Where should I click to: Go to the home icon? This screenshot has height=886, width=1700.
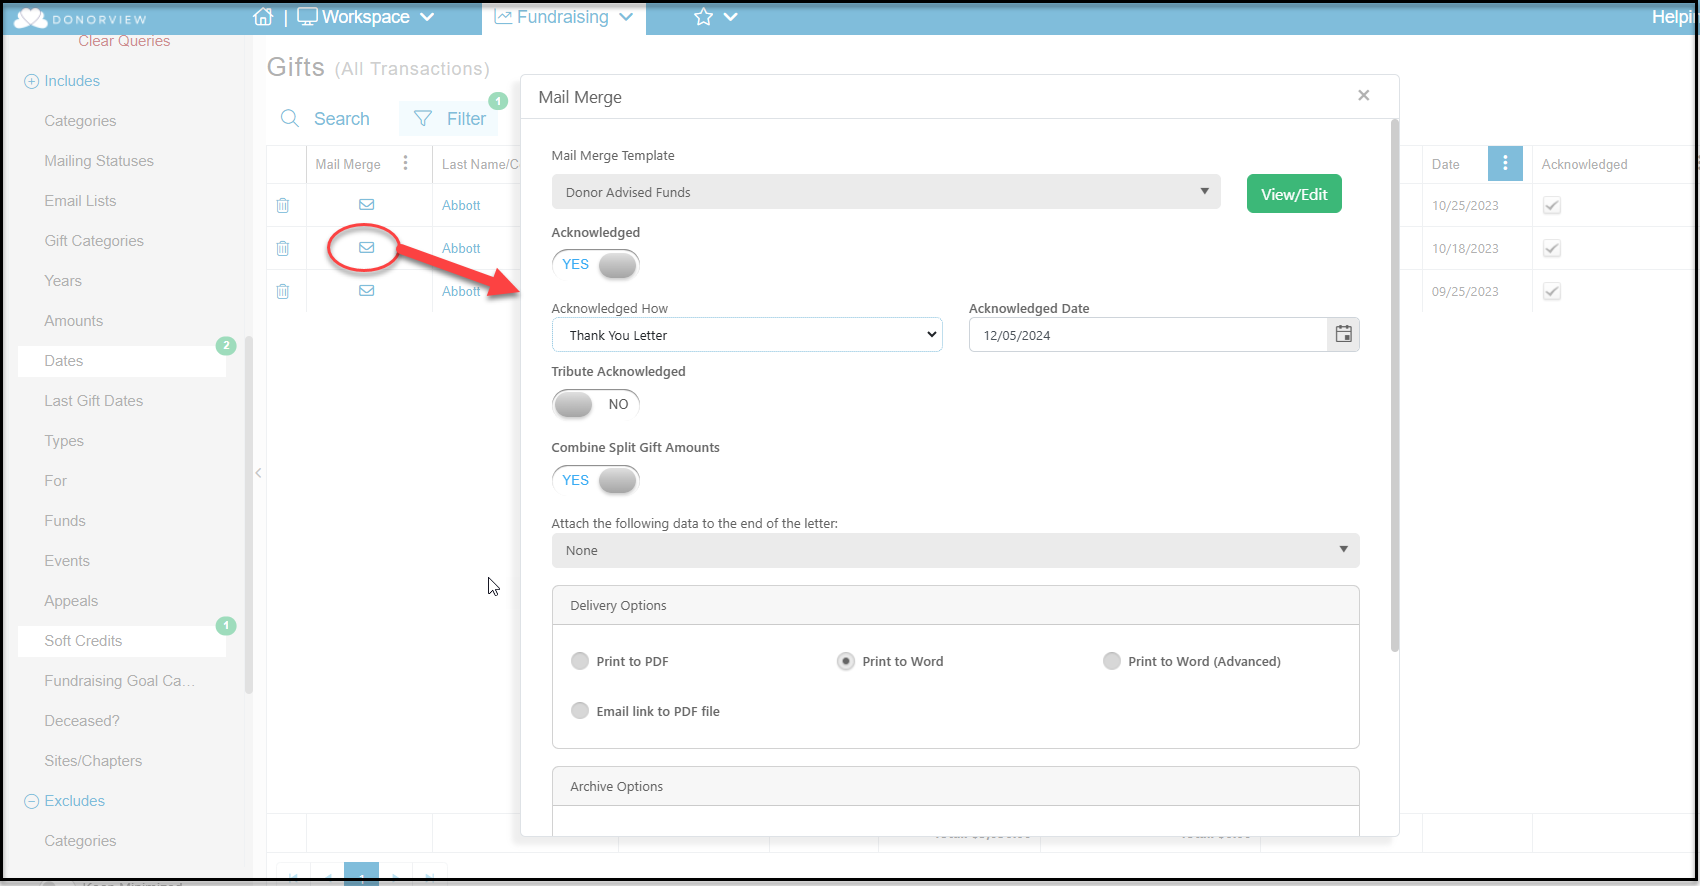pyautogui.click(x=263, y=17)
